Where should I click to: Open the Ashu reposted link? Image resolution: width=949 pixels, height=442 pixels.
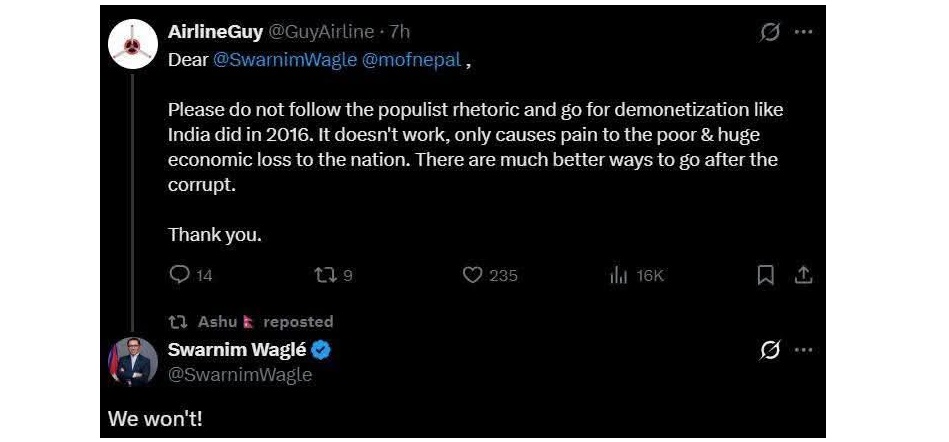click(217, 321)
